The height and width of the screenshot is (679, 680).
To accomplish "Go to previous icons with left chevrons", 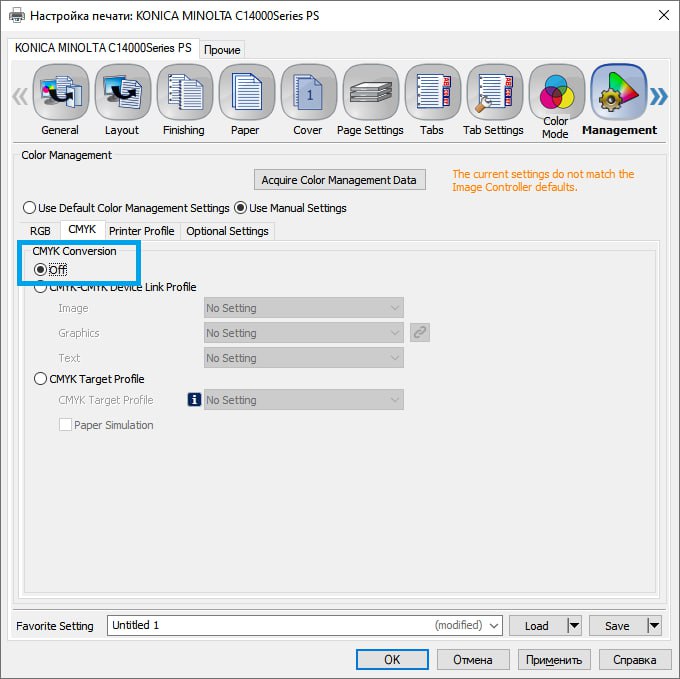I will [x=20, y=96].
